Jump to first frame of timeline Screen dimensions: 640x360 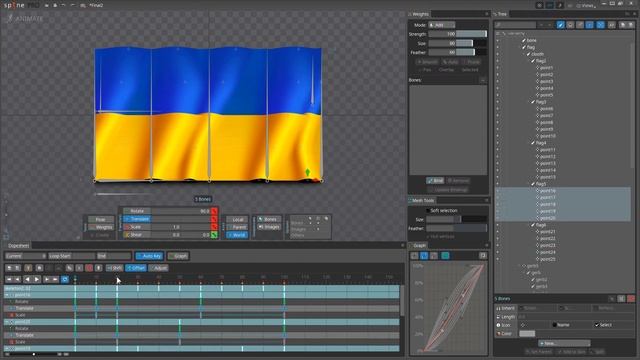click(x=9, y=279)
